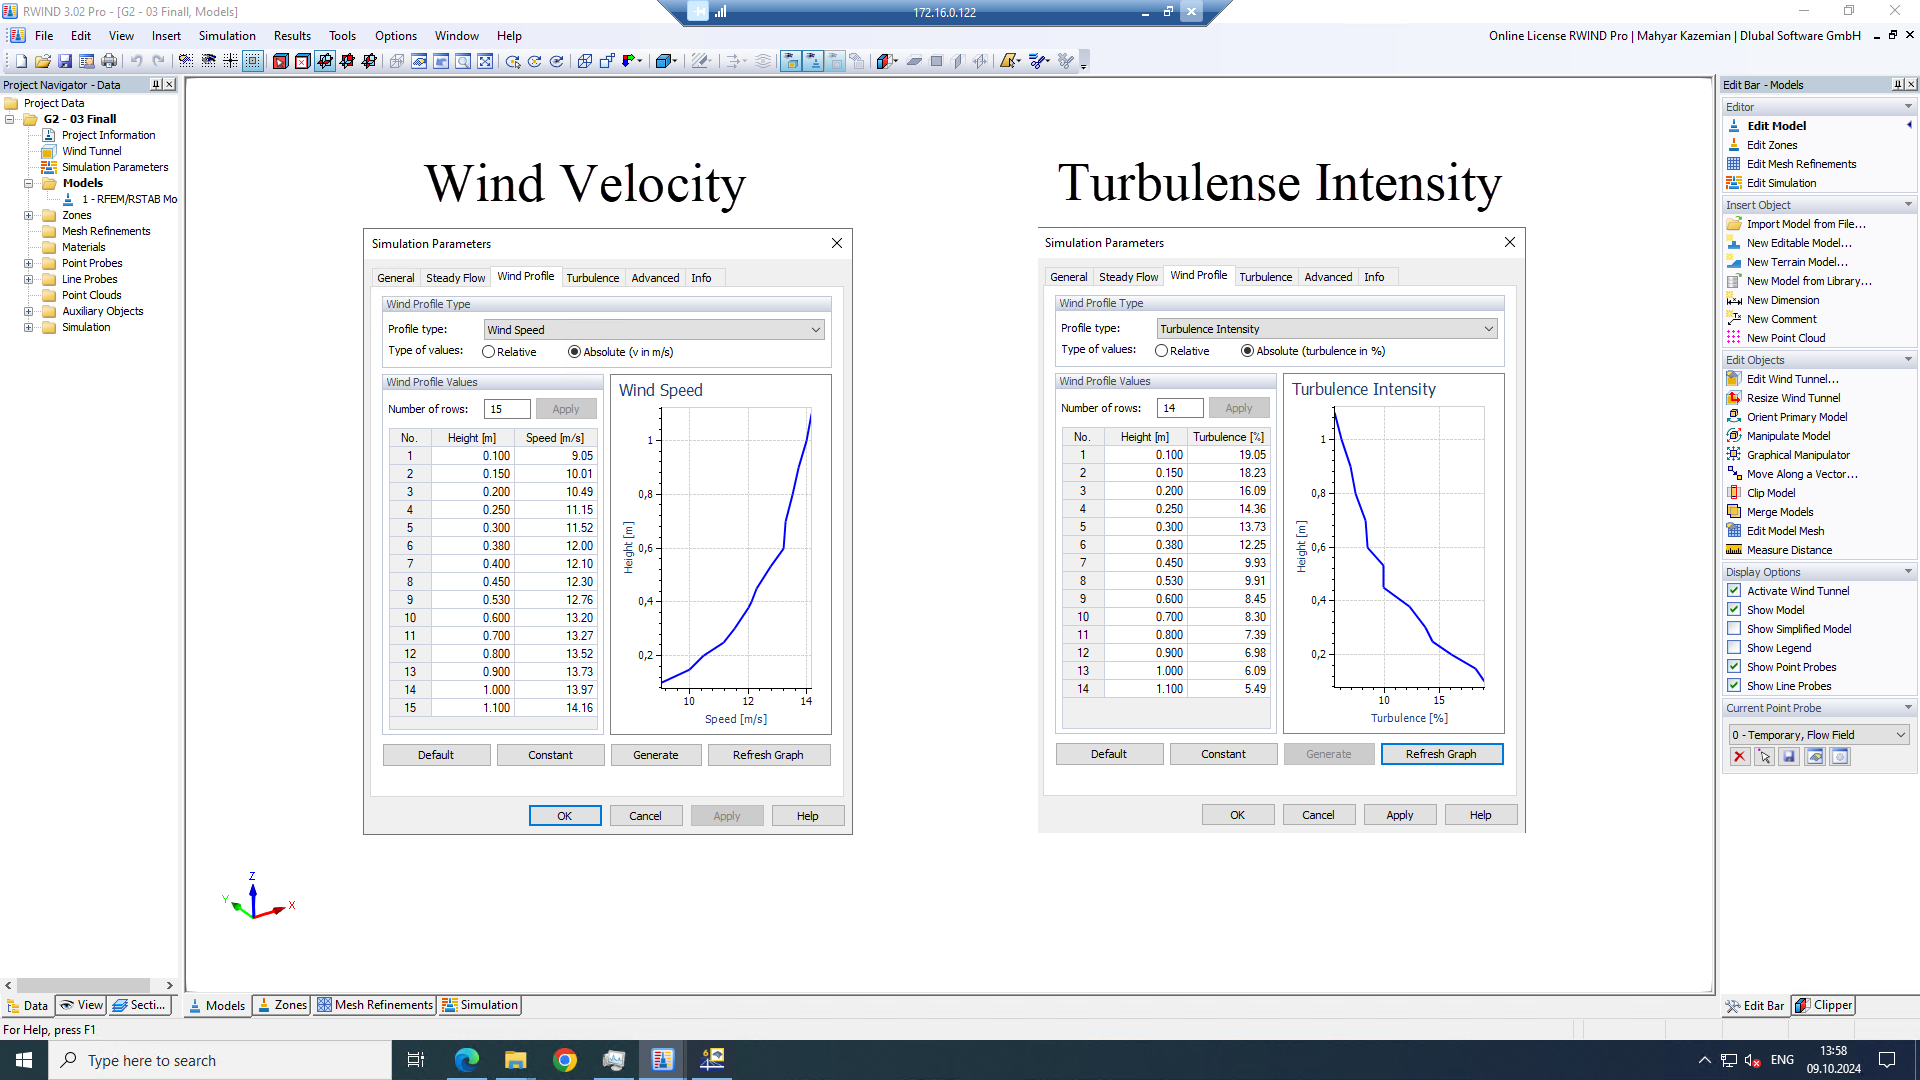Switch to the Turbulence tab in left dialog
This screenshot has width=1920, height=1080.
pyautogui.click(x=592, y=277)
